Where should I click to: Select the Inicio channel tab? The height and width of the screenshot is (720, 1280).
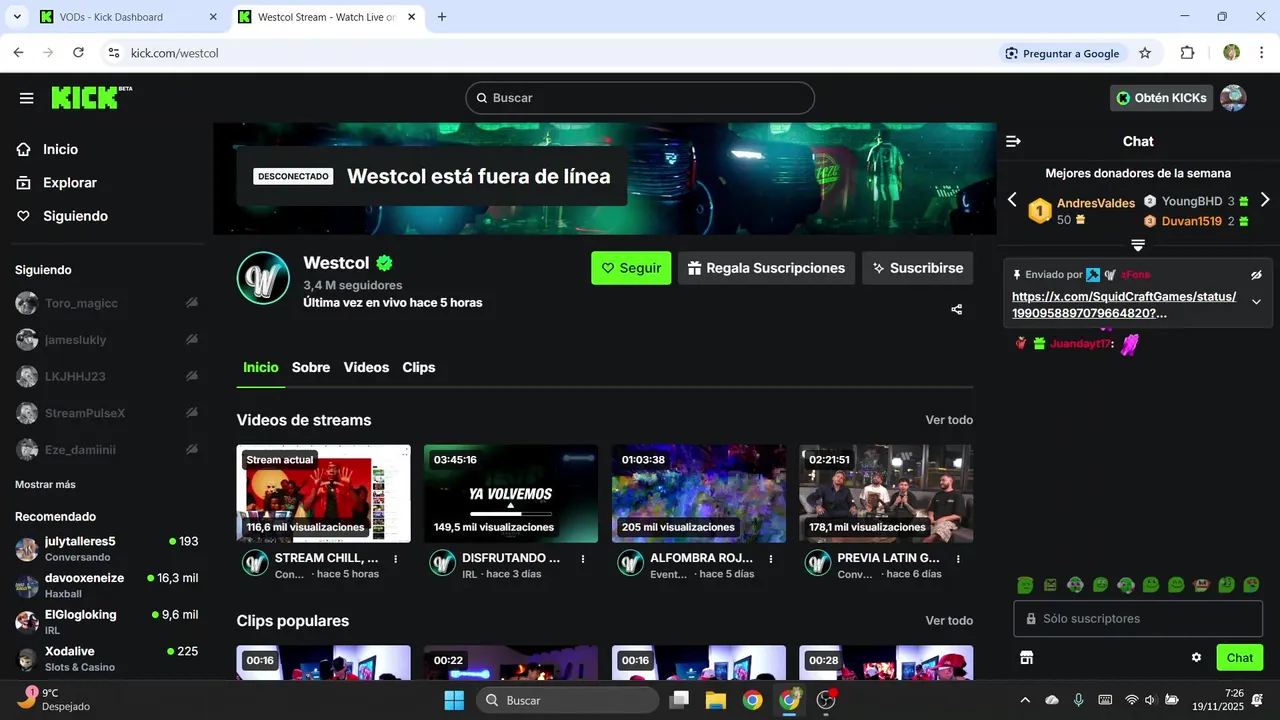click(x=261, y=368)
